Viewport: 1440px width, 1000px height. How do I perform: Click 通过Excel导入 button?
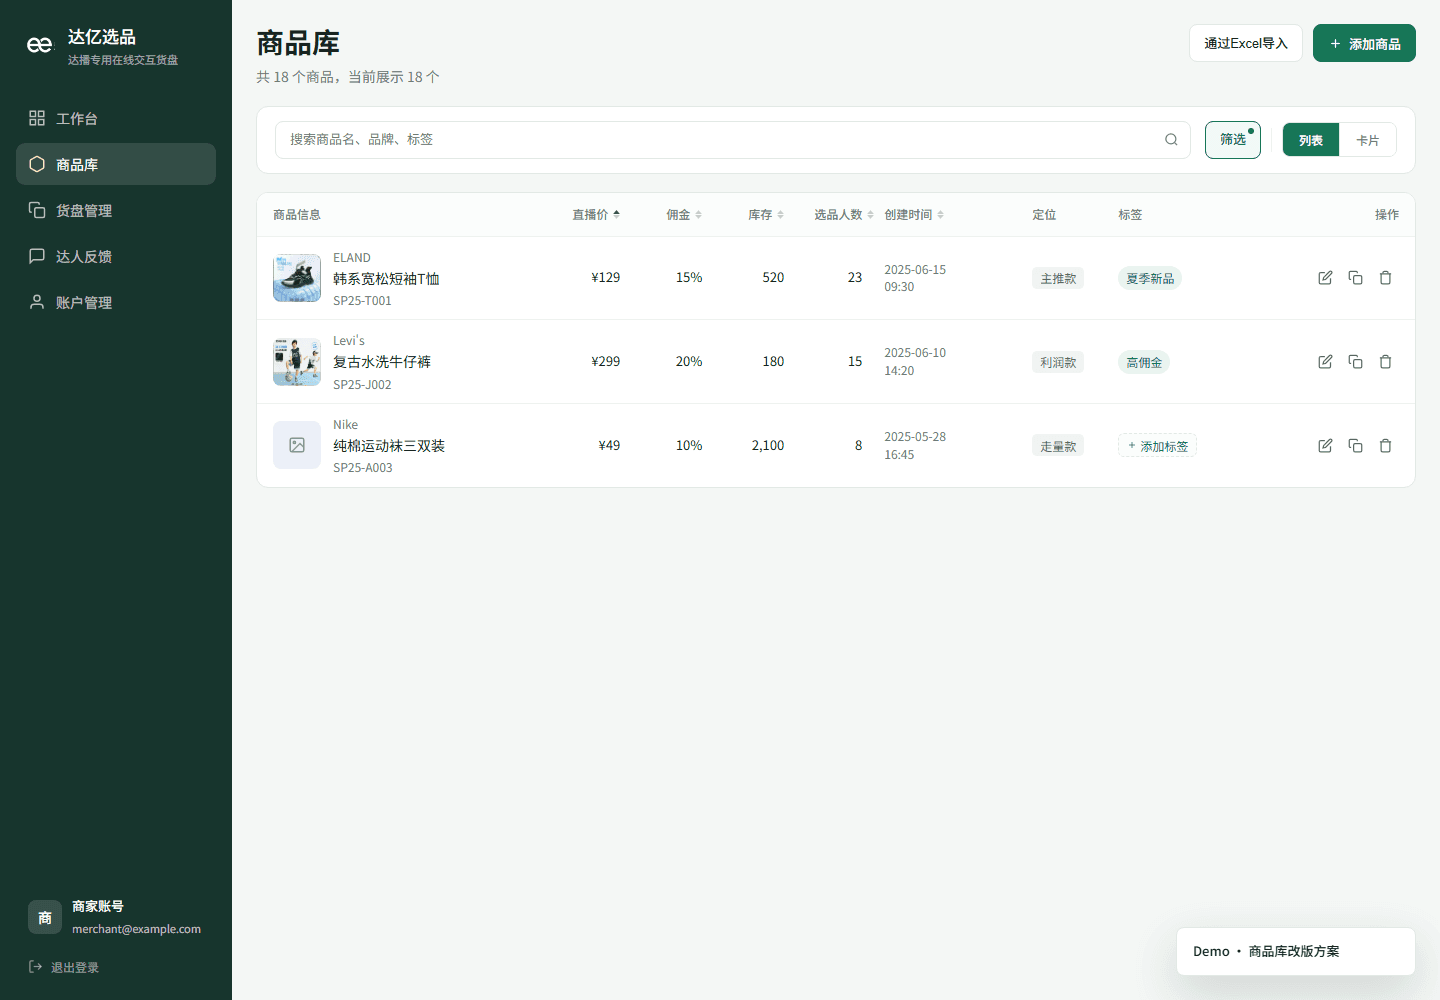(1246, 43)
